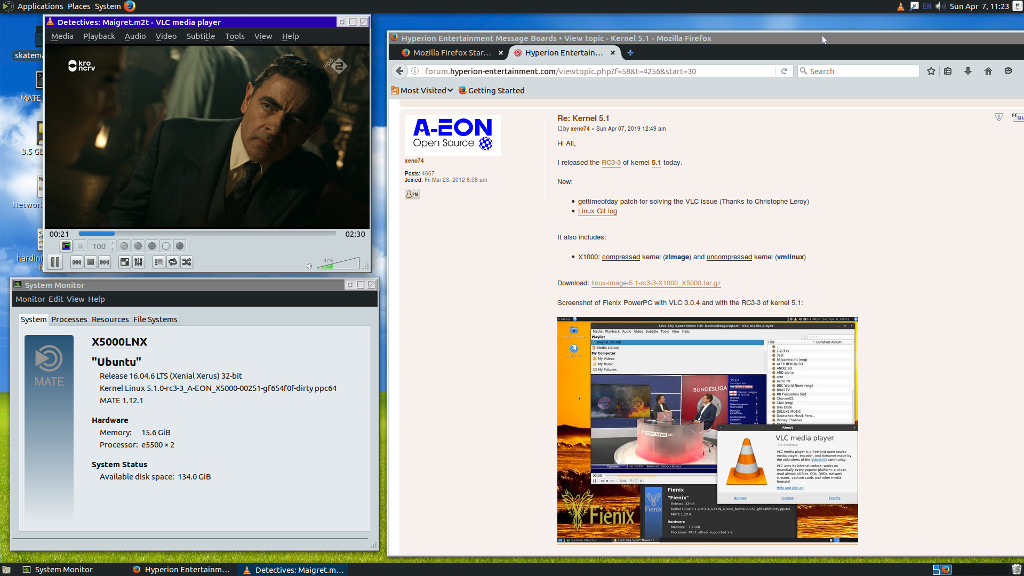Go to Firefox home page

click(988, 71)
